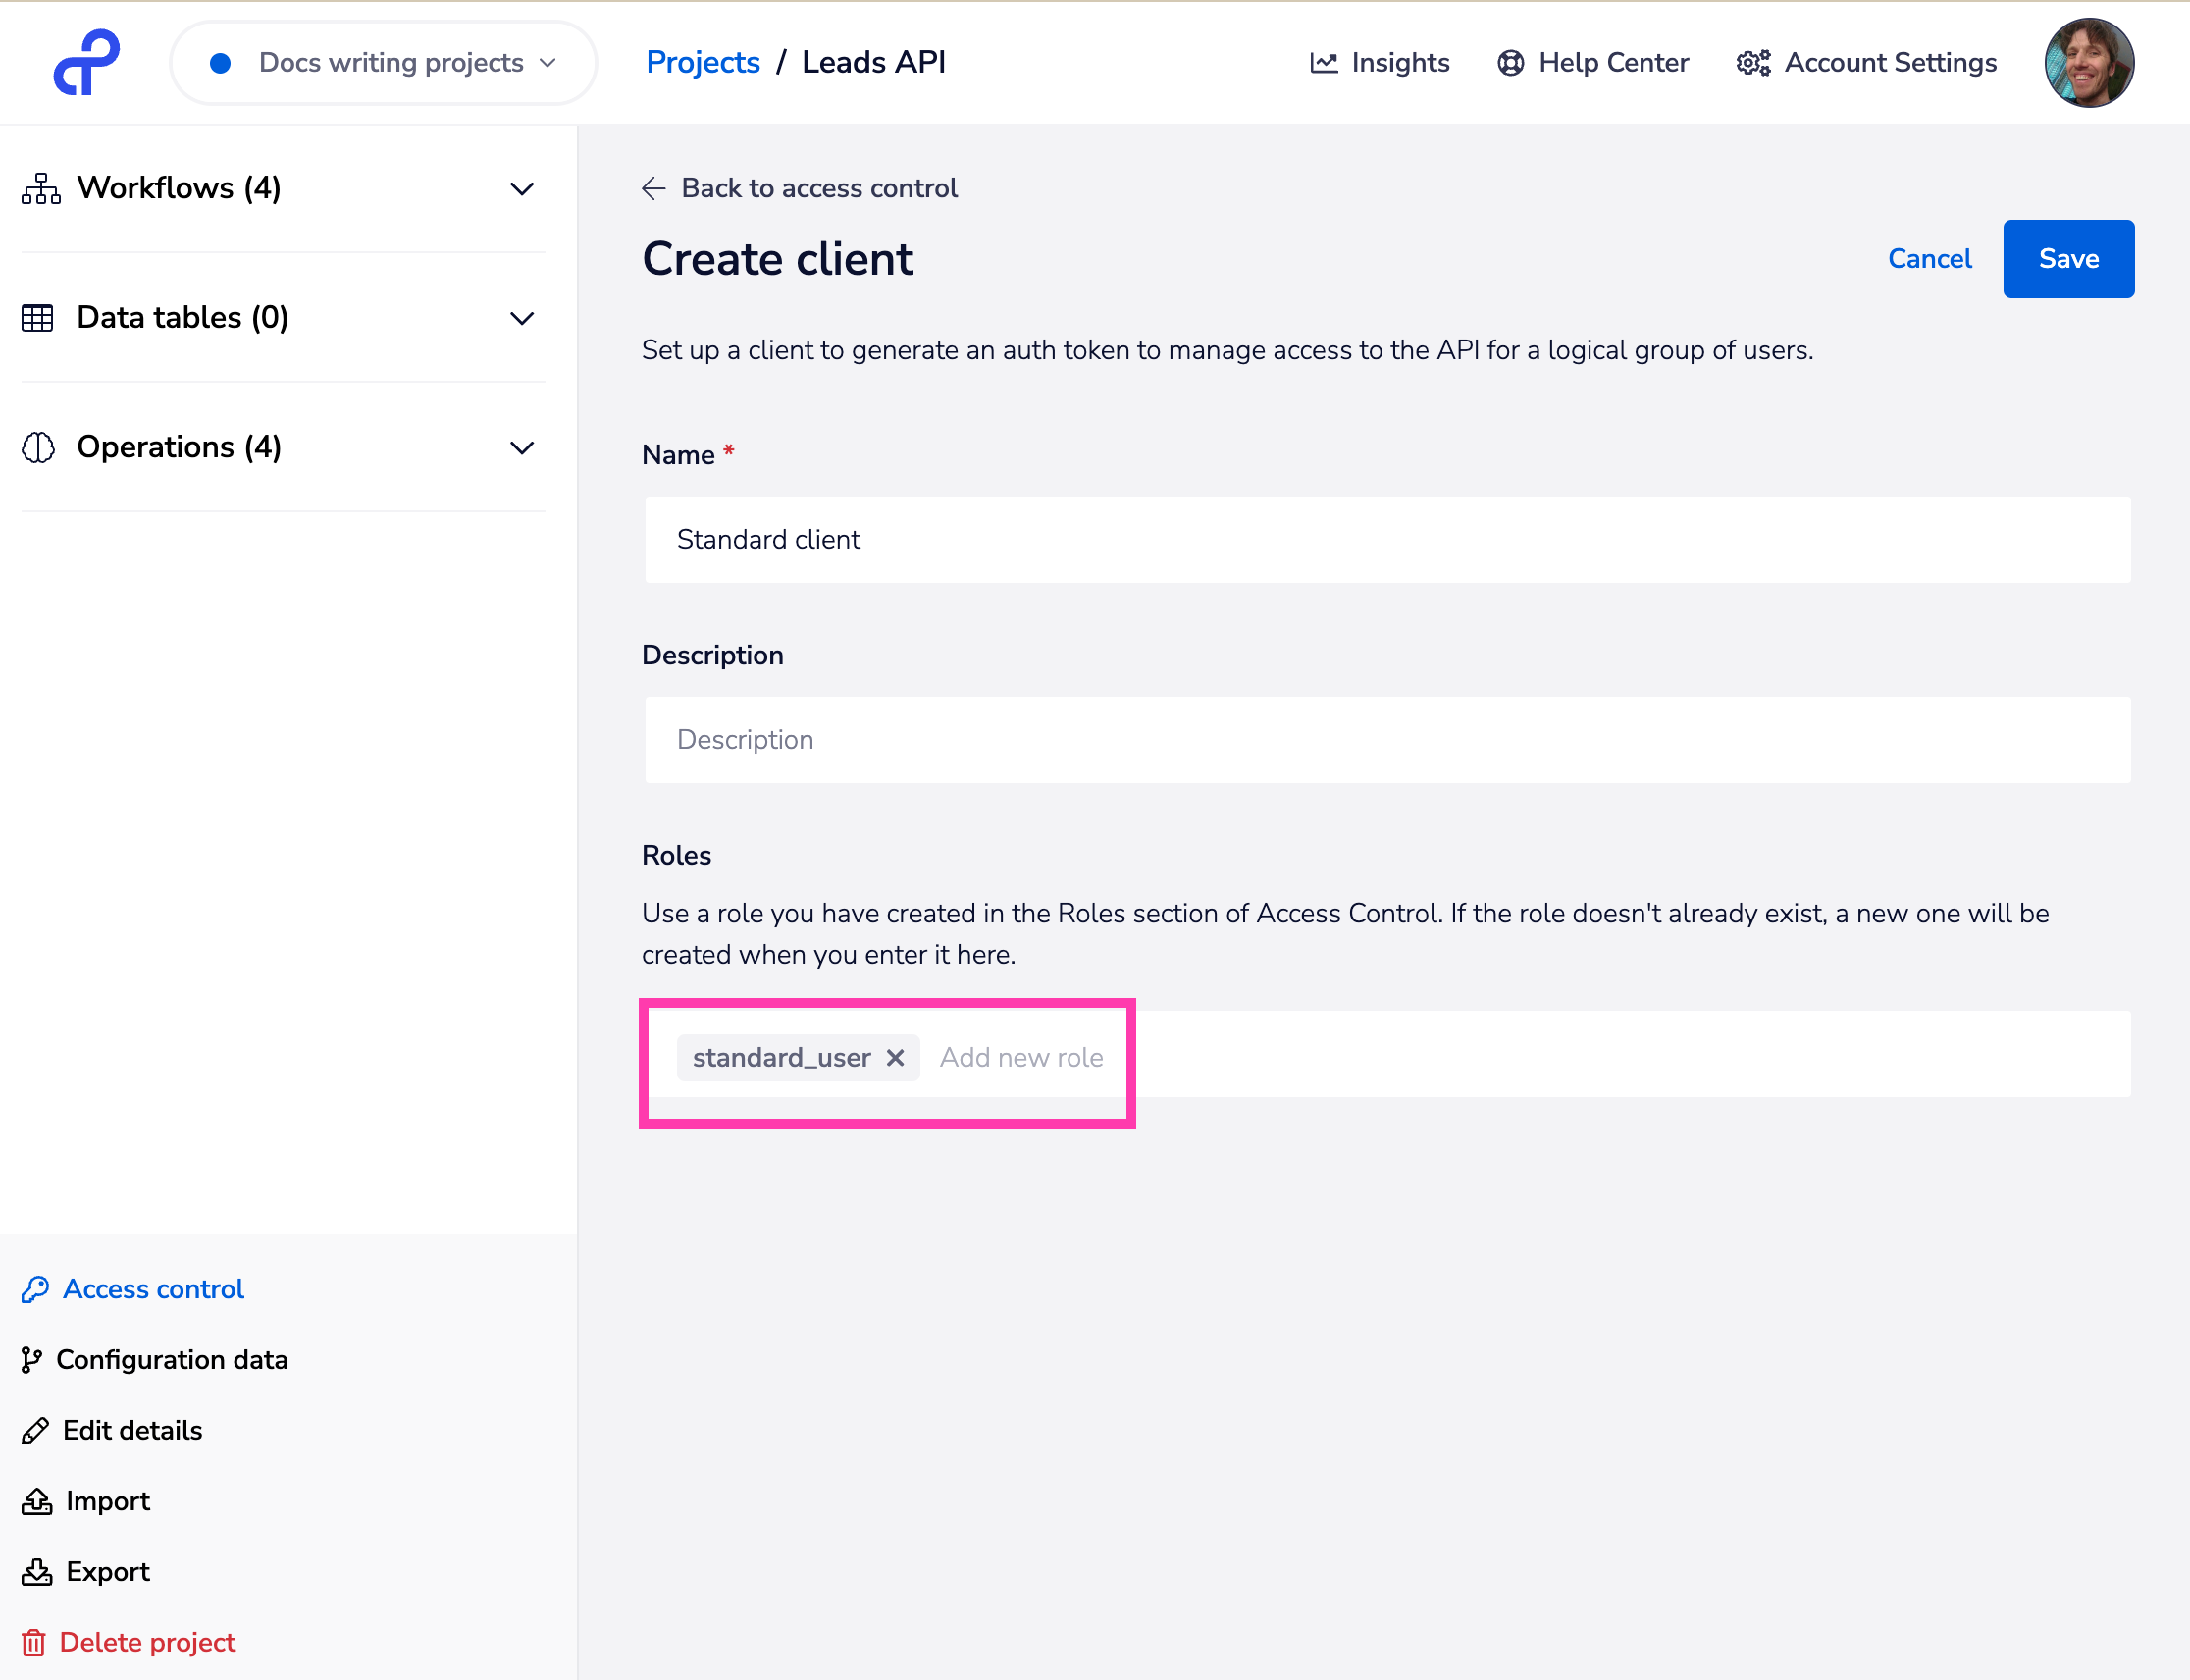2190x1680 pixels.
Task: Remove the standard_user role chip
Action: tap(894, 1057)
